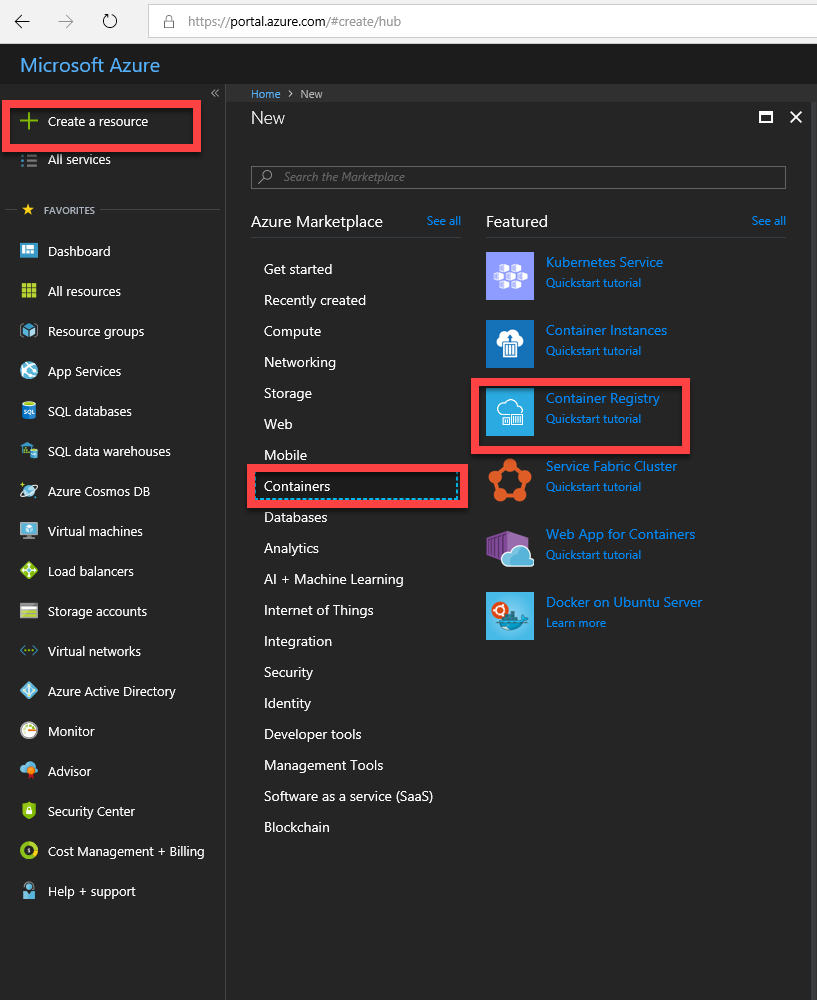
Task: Open the Kubernetes Service link
Action: pyautogui.click(x=604, y=262)
